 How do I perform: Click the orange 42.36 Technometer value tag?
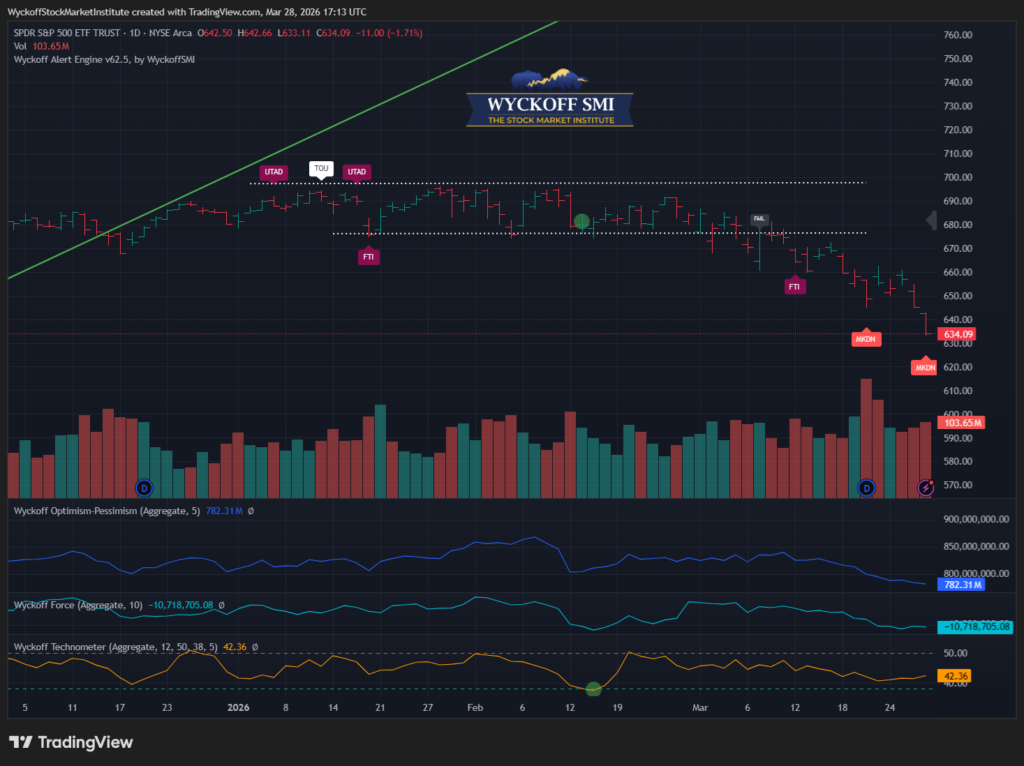pyautogui.click(x=958, y=677)
